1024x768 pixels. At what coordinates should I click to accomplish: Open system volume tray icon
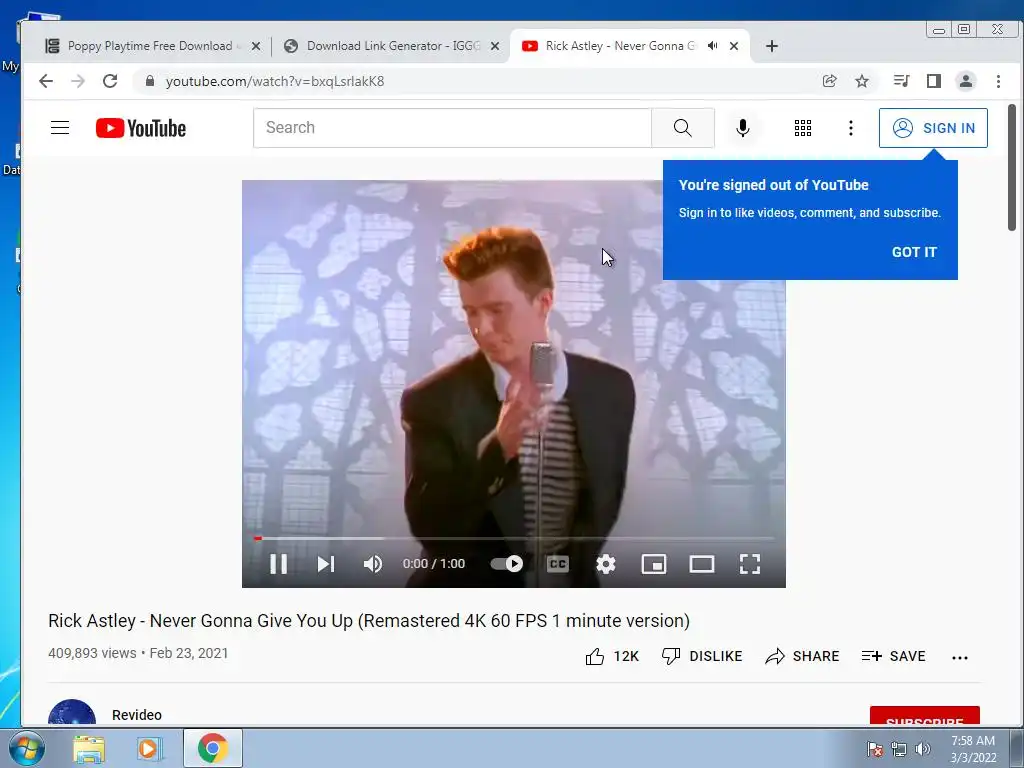pos(923,749)
